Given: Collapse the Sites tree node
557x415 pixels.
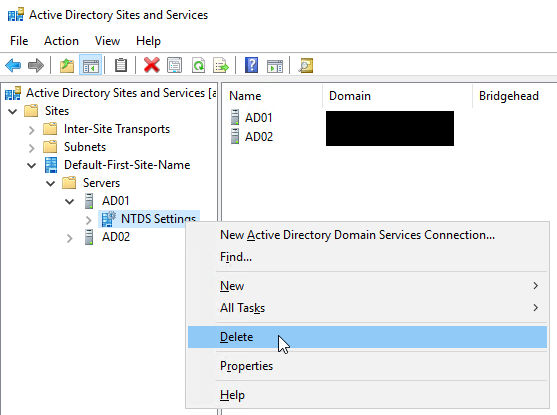Looking at the screenshot, I should coord(13,112).
